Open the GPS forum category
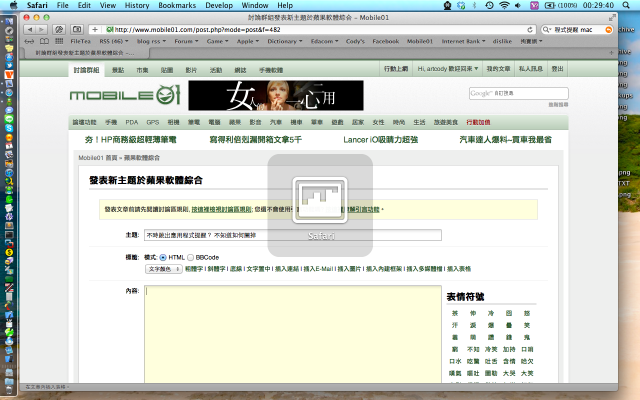This screenshot has width=640, height=400. coord(153,122)
